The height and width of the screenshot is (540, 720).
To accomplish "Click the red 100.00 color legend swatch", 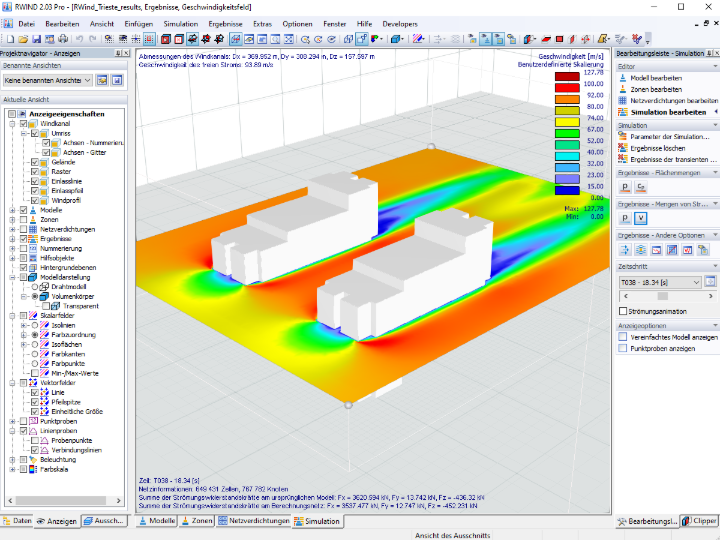I will 567,88.
